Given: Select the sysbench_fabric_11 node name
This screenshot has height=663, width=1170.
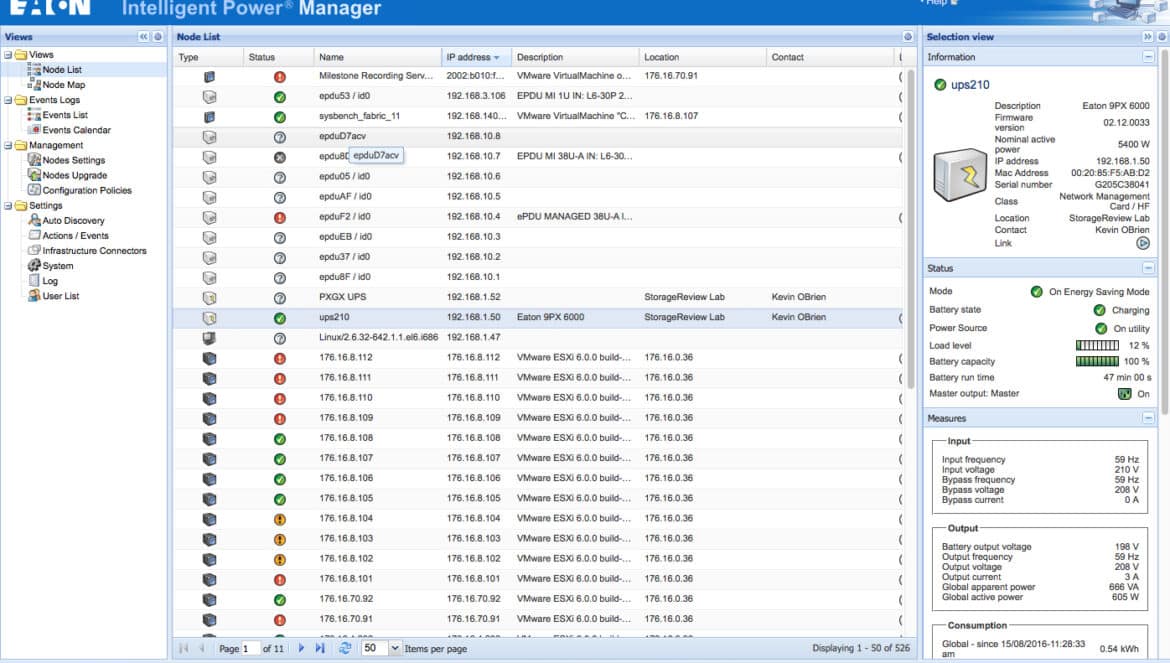Looking at the screenshot, I should [360, 116].
